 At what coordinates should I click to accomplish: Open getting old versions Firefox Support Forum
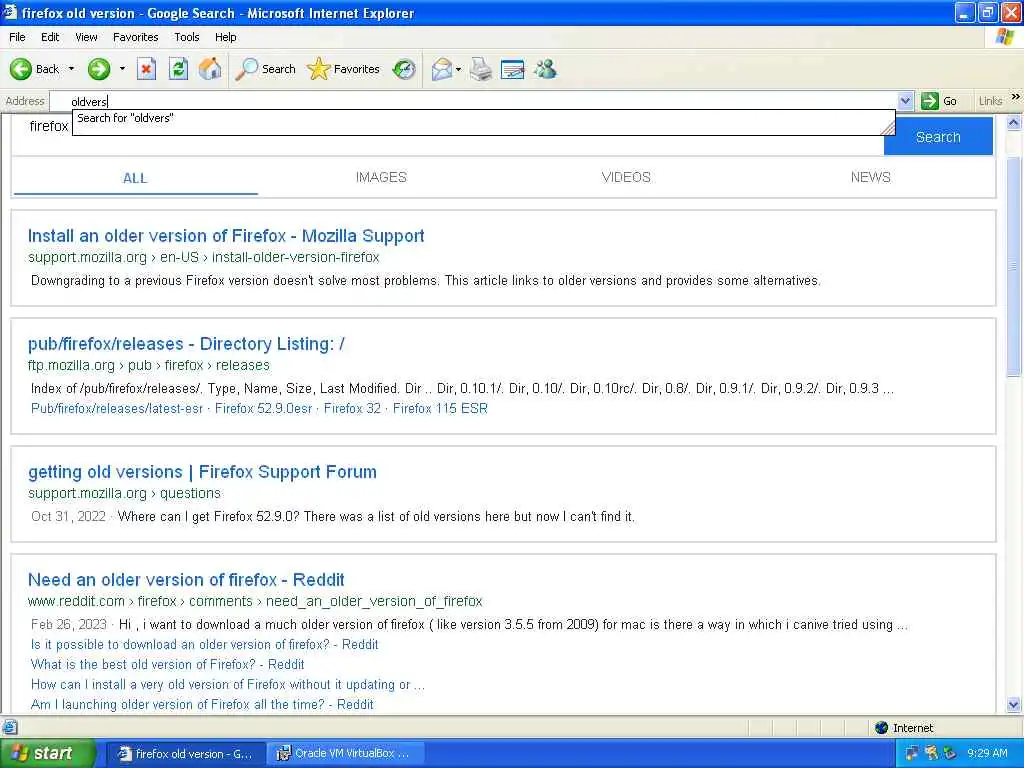(x=202, y=472)
